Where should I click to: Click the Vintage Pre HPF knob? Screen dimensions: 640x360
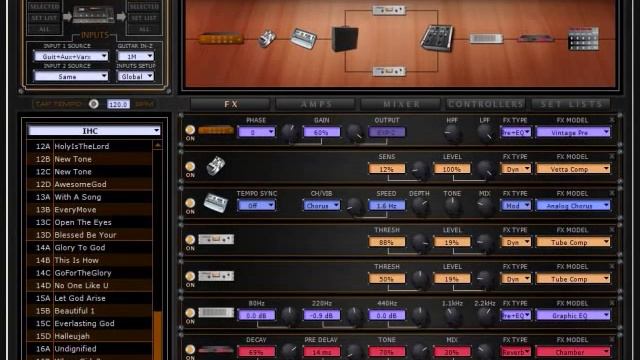[x=452, y=133]
